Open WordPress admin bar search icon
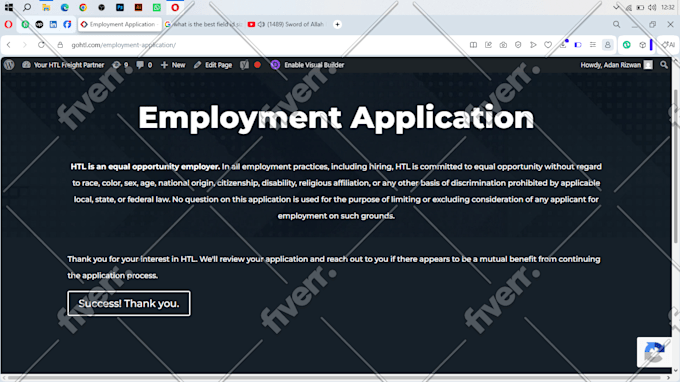 point(664,65)
